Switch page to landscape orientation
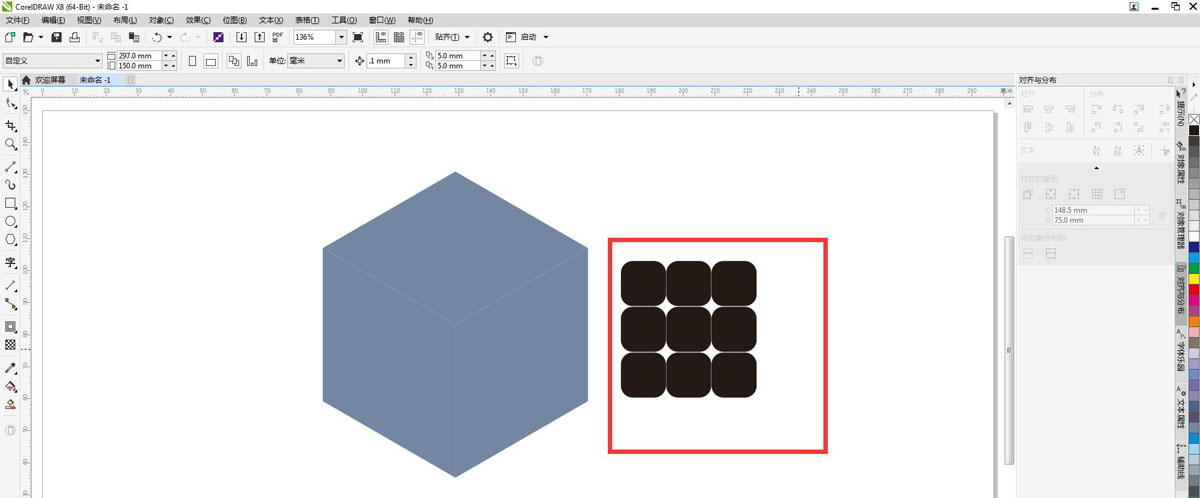The height and width of the screenshot is (498, 1200). pos(210,61)
